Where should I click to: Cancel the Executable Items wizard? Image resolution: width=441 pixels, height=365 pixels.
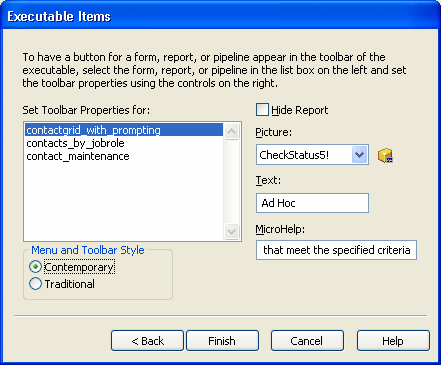click(307, 341)
